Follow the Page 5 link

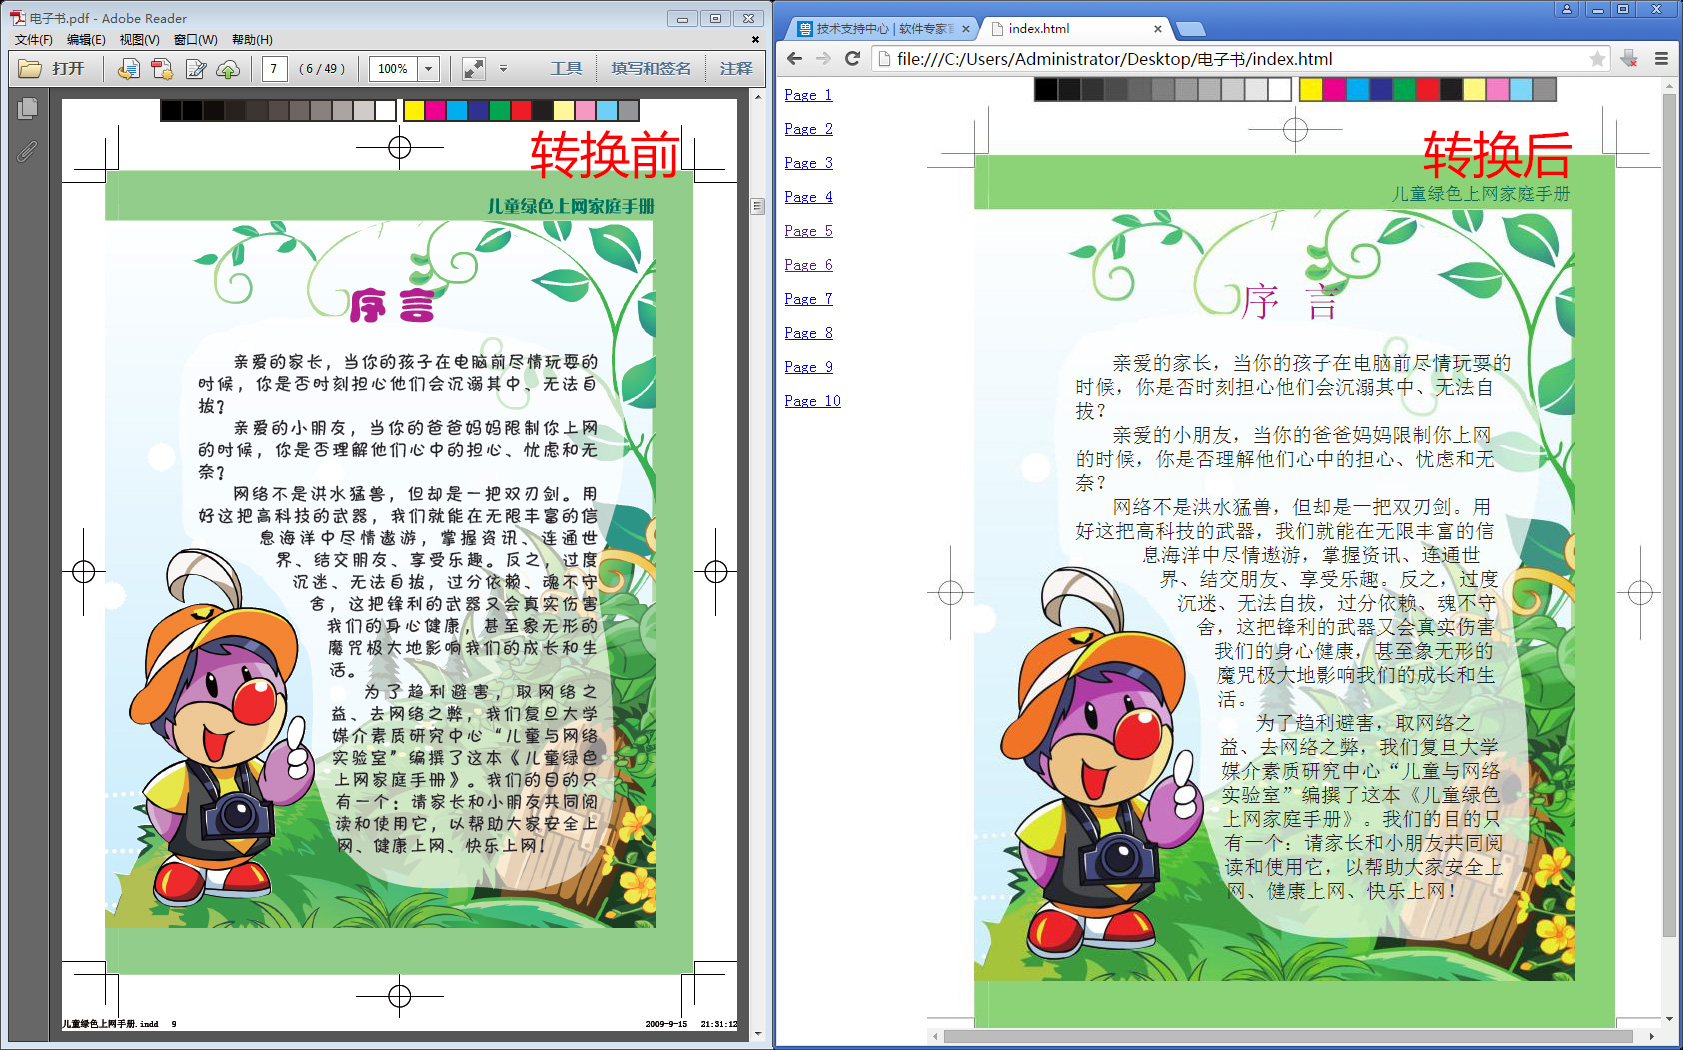point(808,230)
